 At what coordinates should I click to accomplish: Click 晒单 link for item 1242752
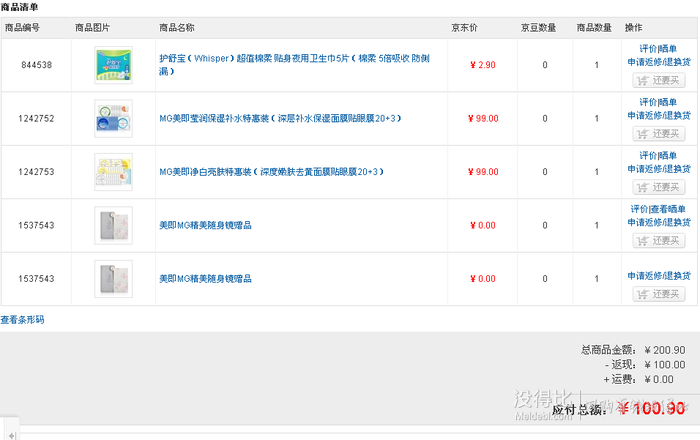[668, 102]
